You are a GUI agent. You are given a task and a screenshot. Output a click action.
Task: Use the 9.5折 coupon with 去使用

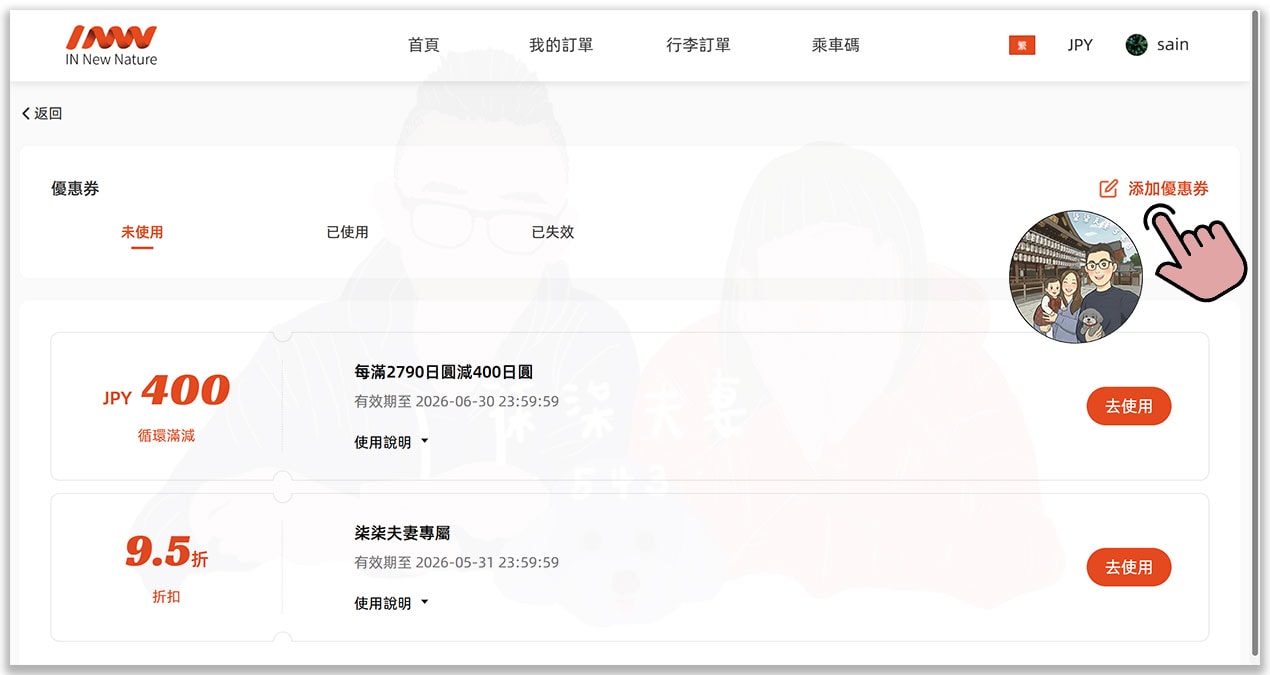(1128, 567)
